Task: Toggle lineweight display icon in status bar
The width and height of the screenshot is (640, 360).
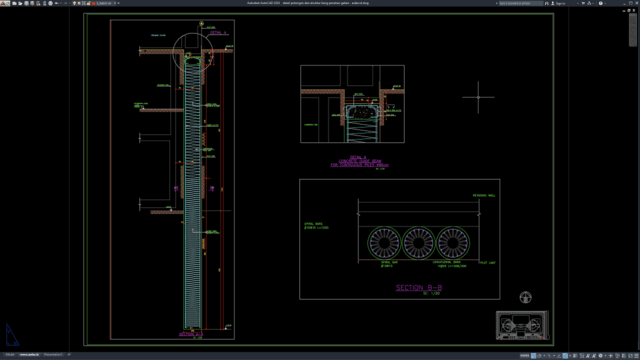Action: pyautogui.click(x=575, y=356)
